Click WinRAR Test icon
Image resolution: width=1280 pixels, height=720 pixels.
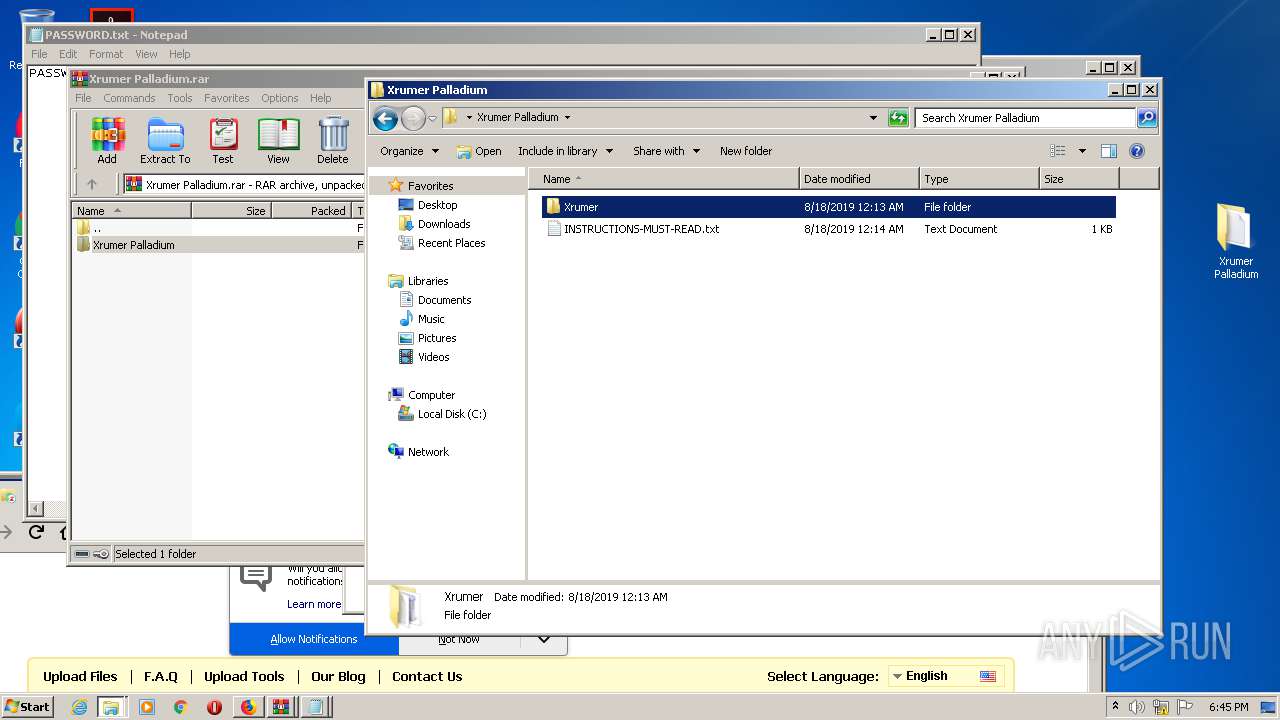(x=223, y=141)
